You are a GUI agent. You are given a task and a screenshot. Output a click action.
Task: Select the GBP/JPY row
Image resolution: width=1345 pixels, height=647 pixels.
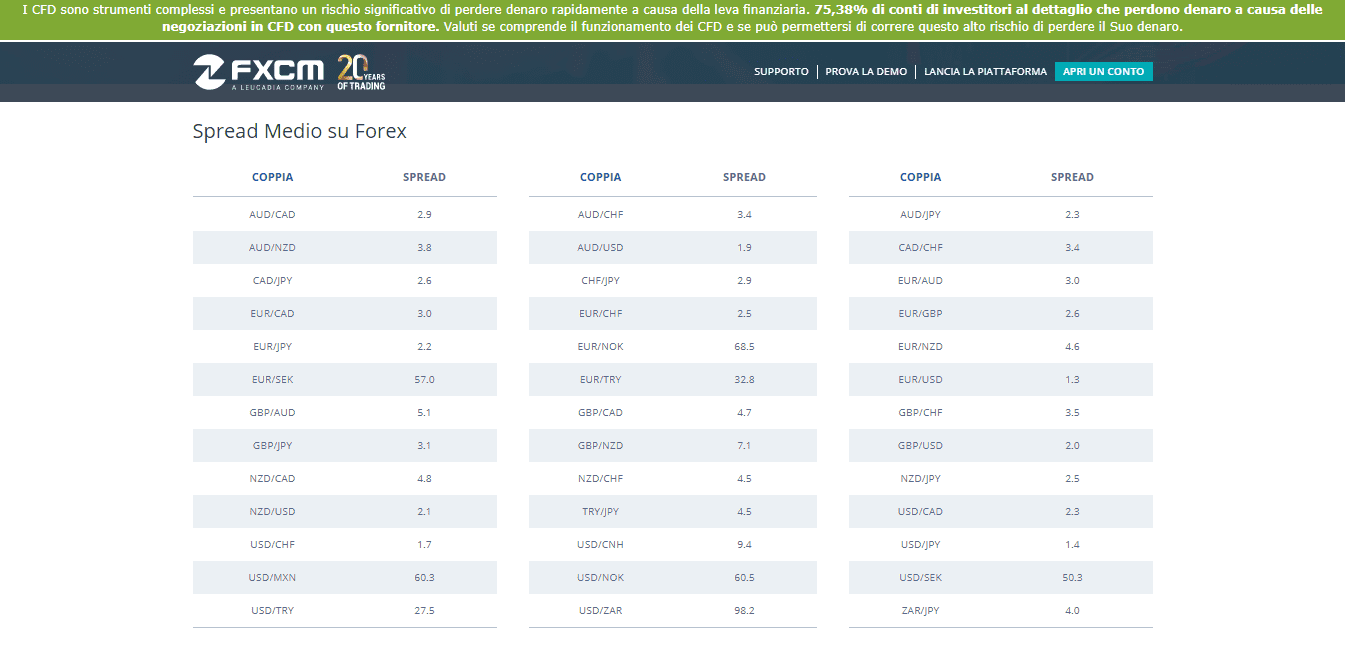(x=344, y=445)
